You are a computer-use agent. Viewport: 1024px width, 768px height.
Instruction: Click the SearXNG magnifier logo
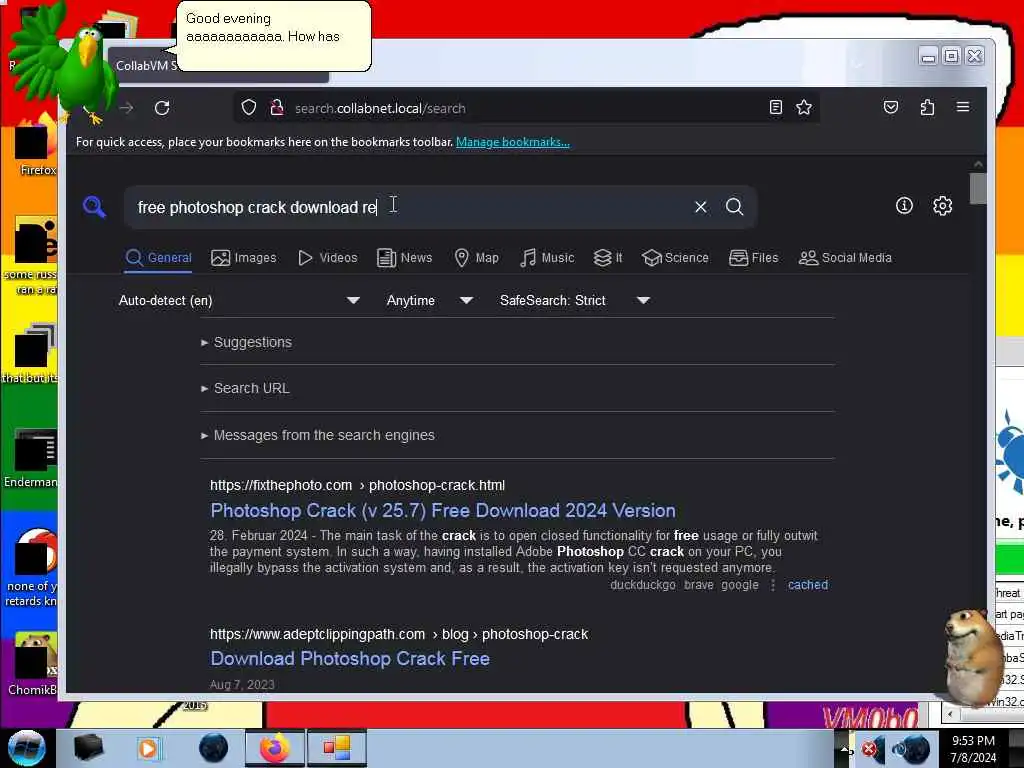point(95,207)
